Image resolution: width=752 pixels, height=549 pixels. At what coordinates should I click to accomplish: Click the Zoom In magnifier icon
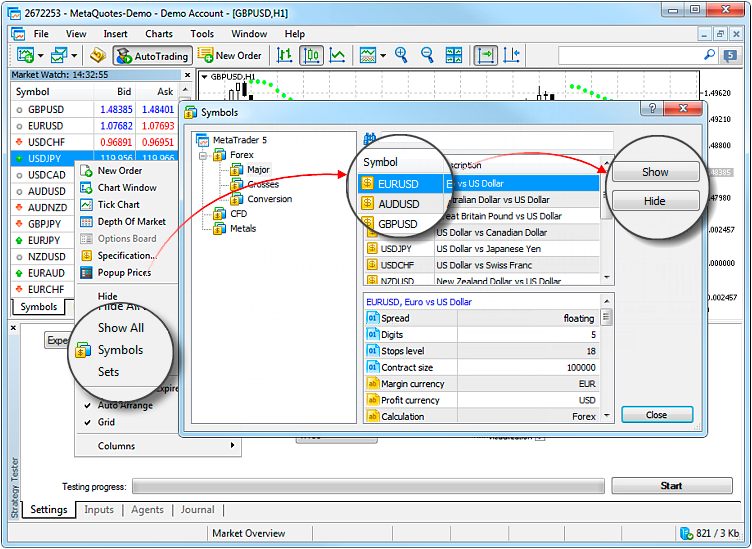coord(401,55)
